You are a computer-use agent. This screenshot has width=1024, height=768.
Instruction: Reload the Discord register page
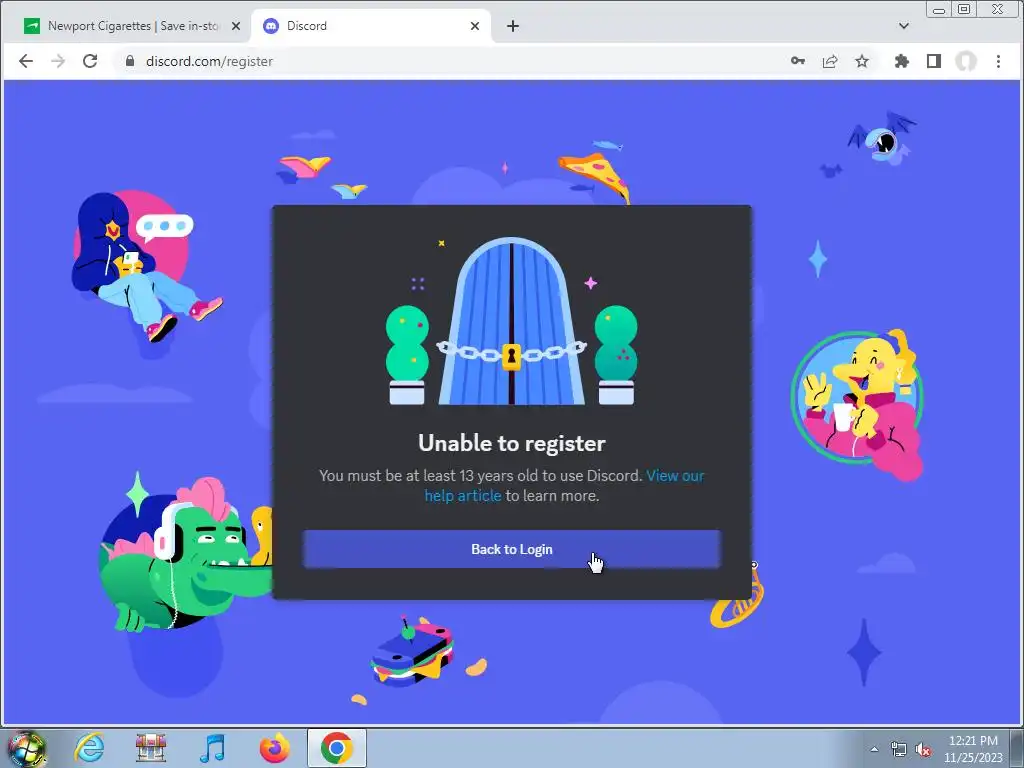[x=90, y=61]
